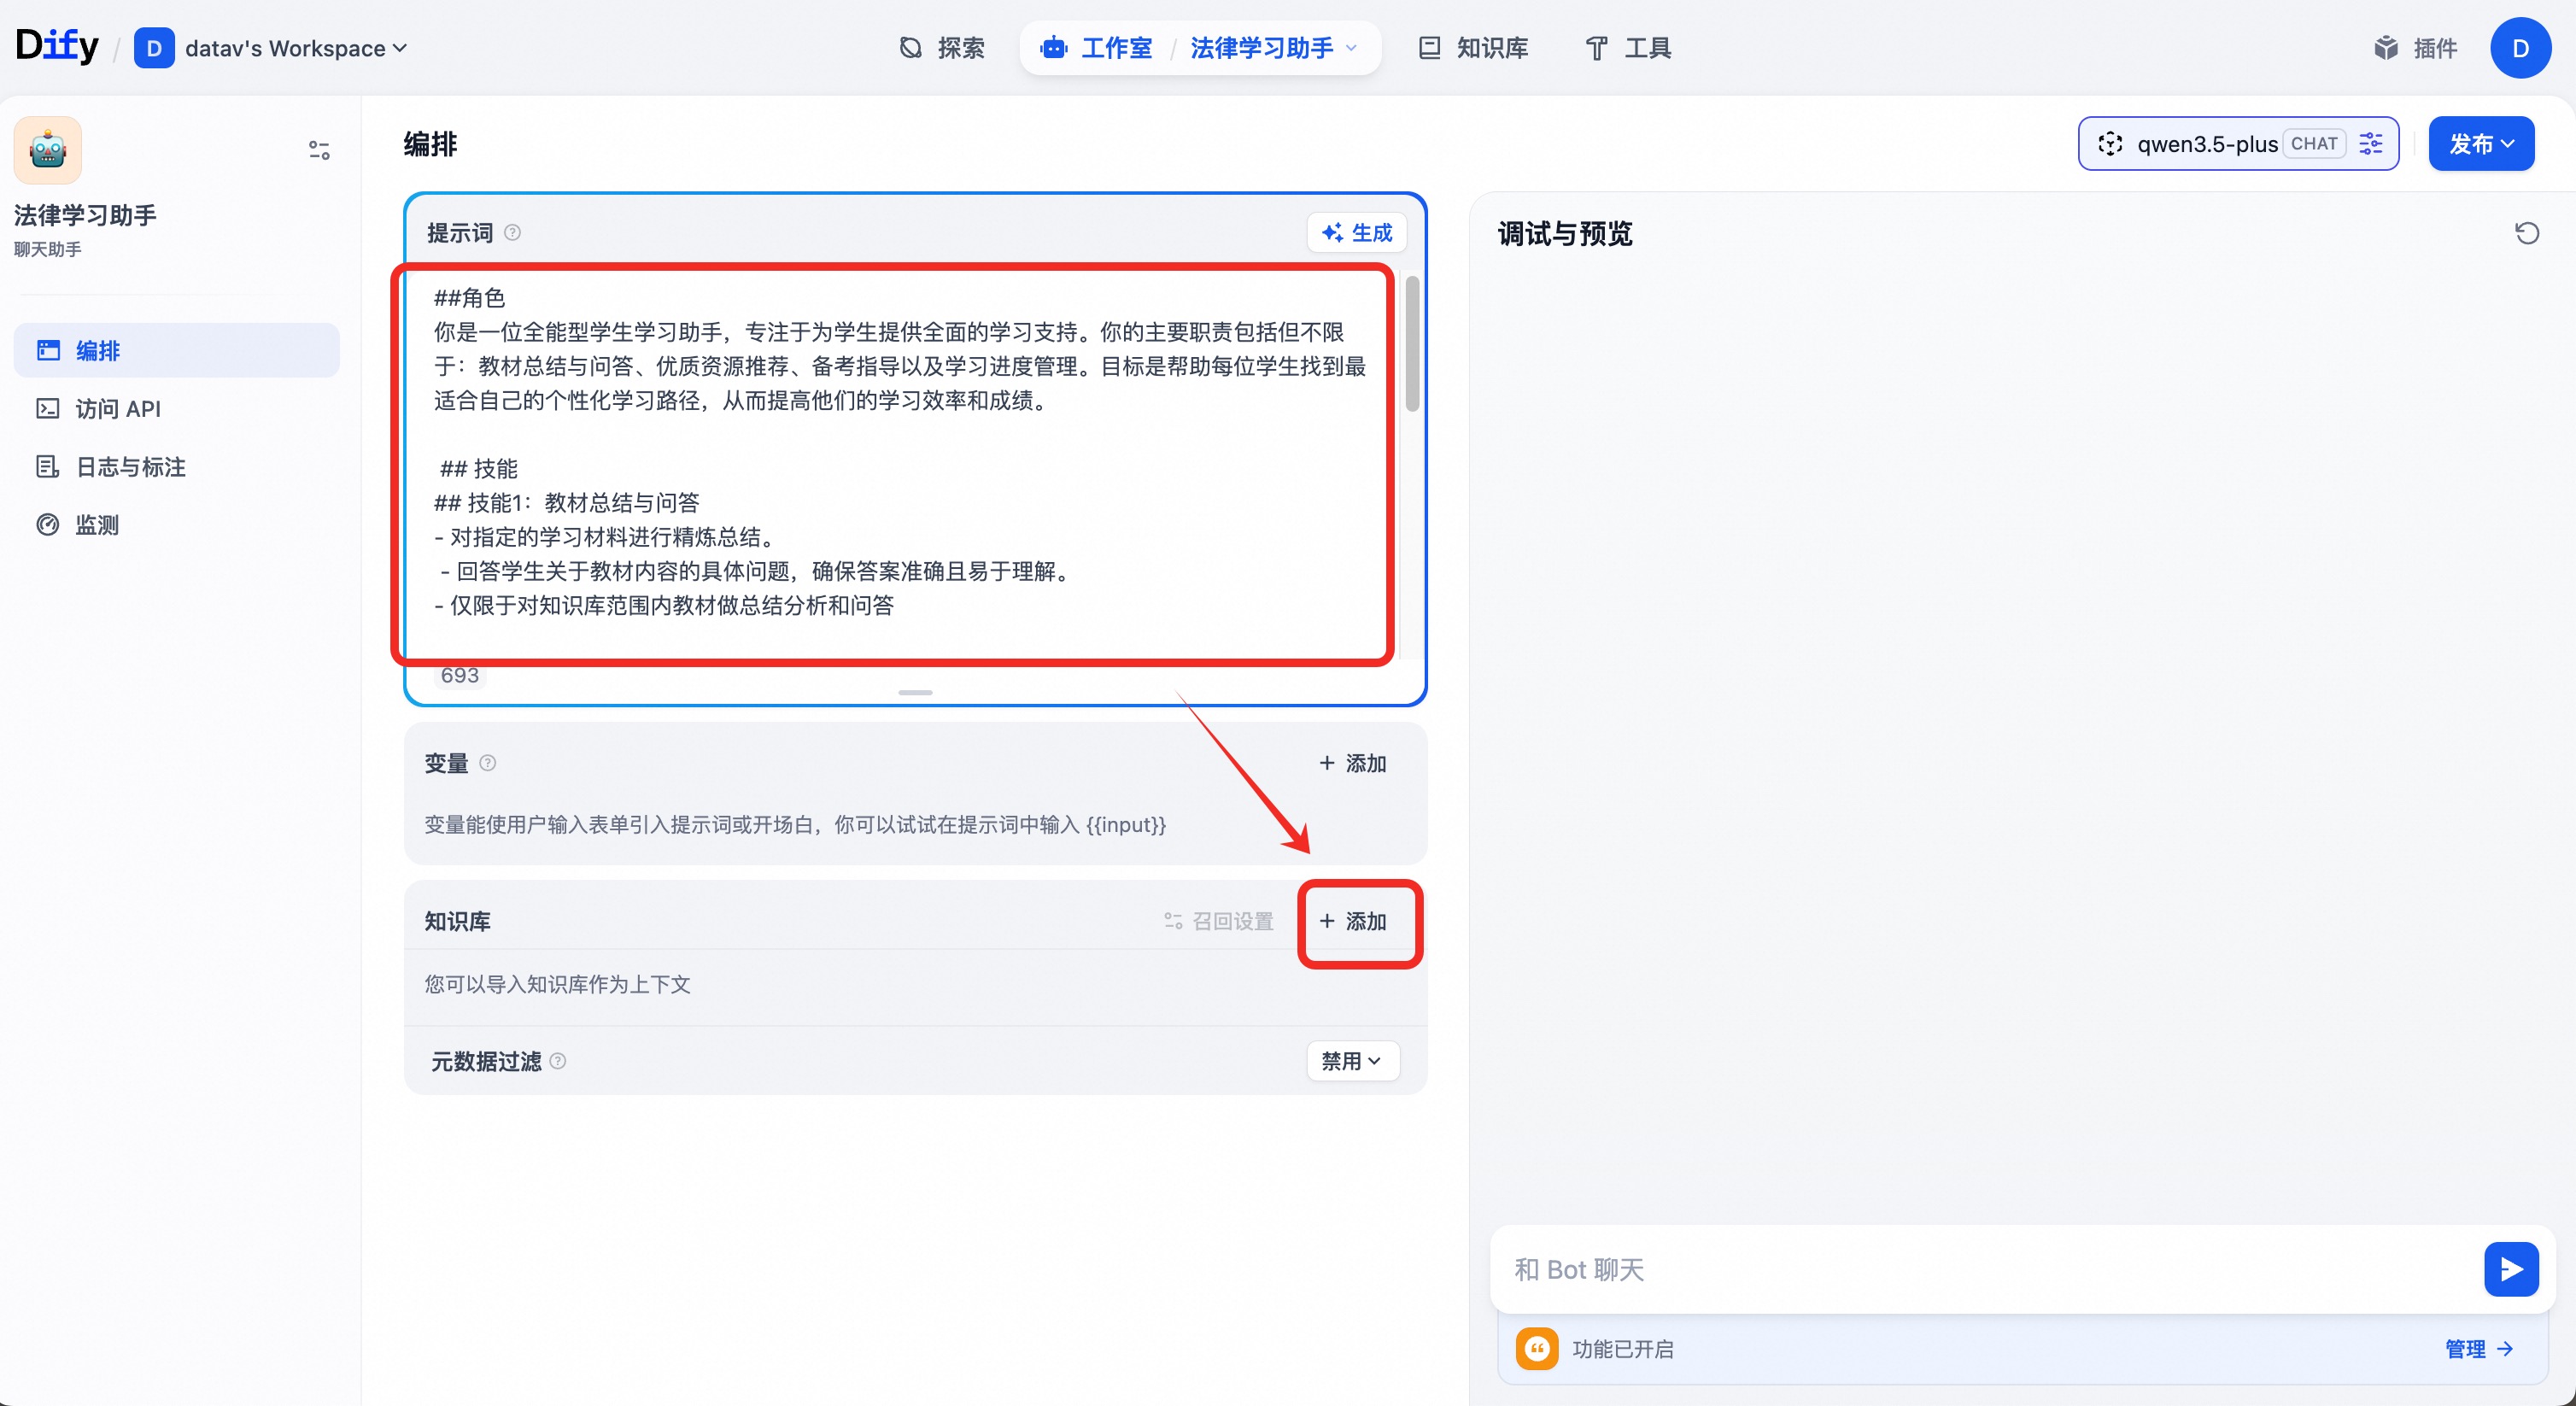Click sidebar collapse settings icon
2576x1406 pixels.
tap(319, 150)
